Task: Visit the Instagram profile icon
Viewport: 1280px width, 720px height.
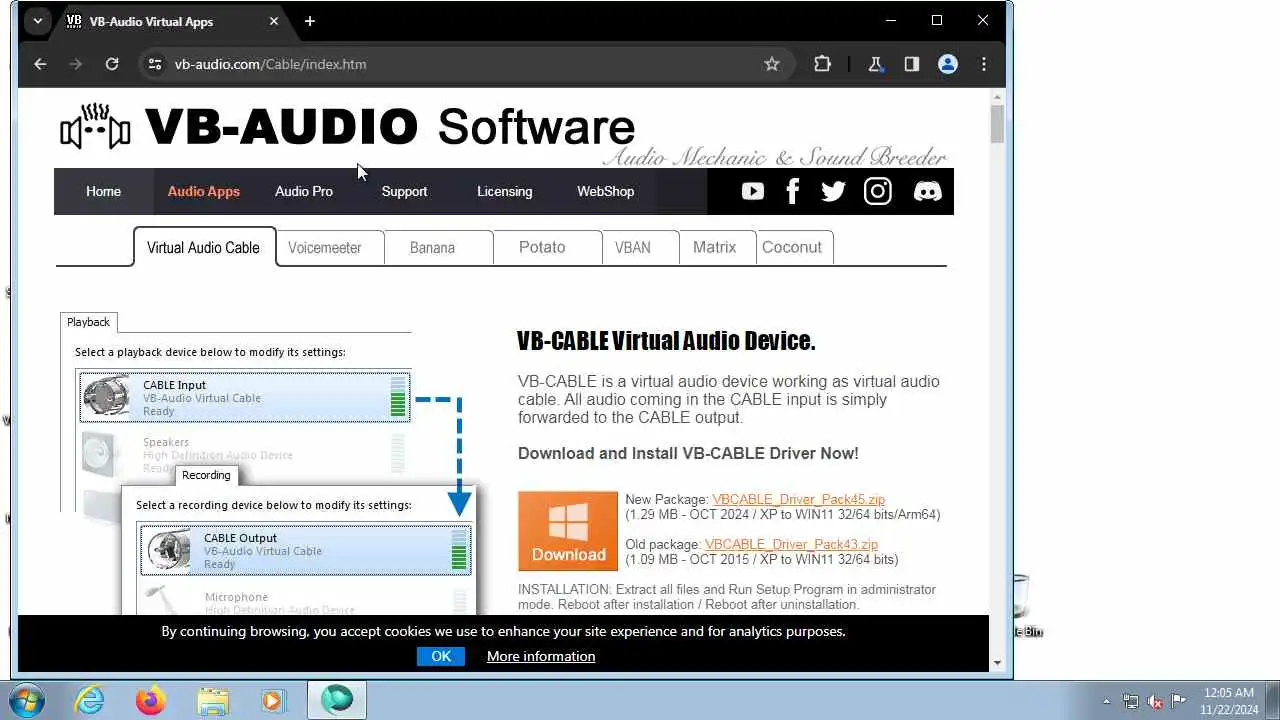Action: [878, 191]
